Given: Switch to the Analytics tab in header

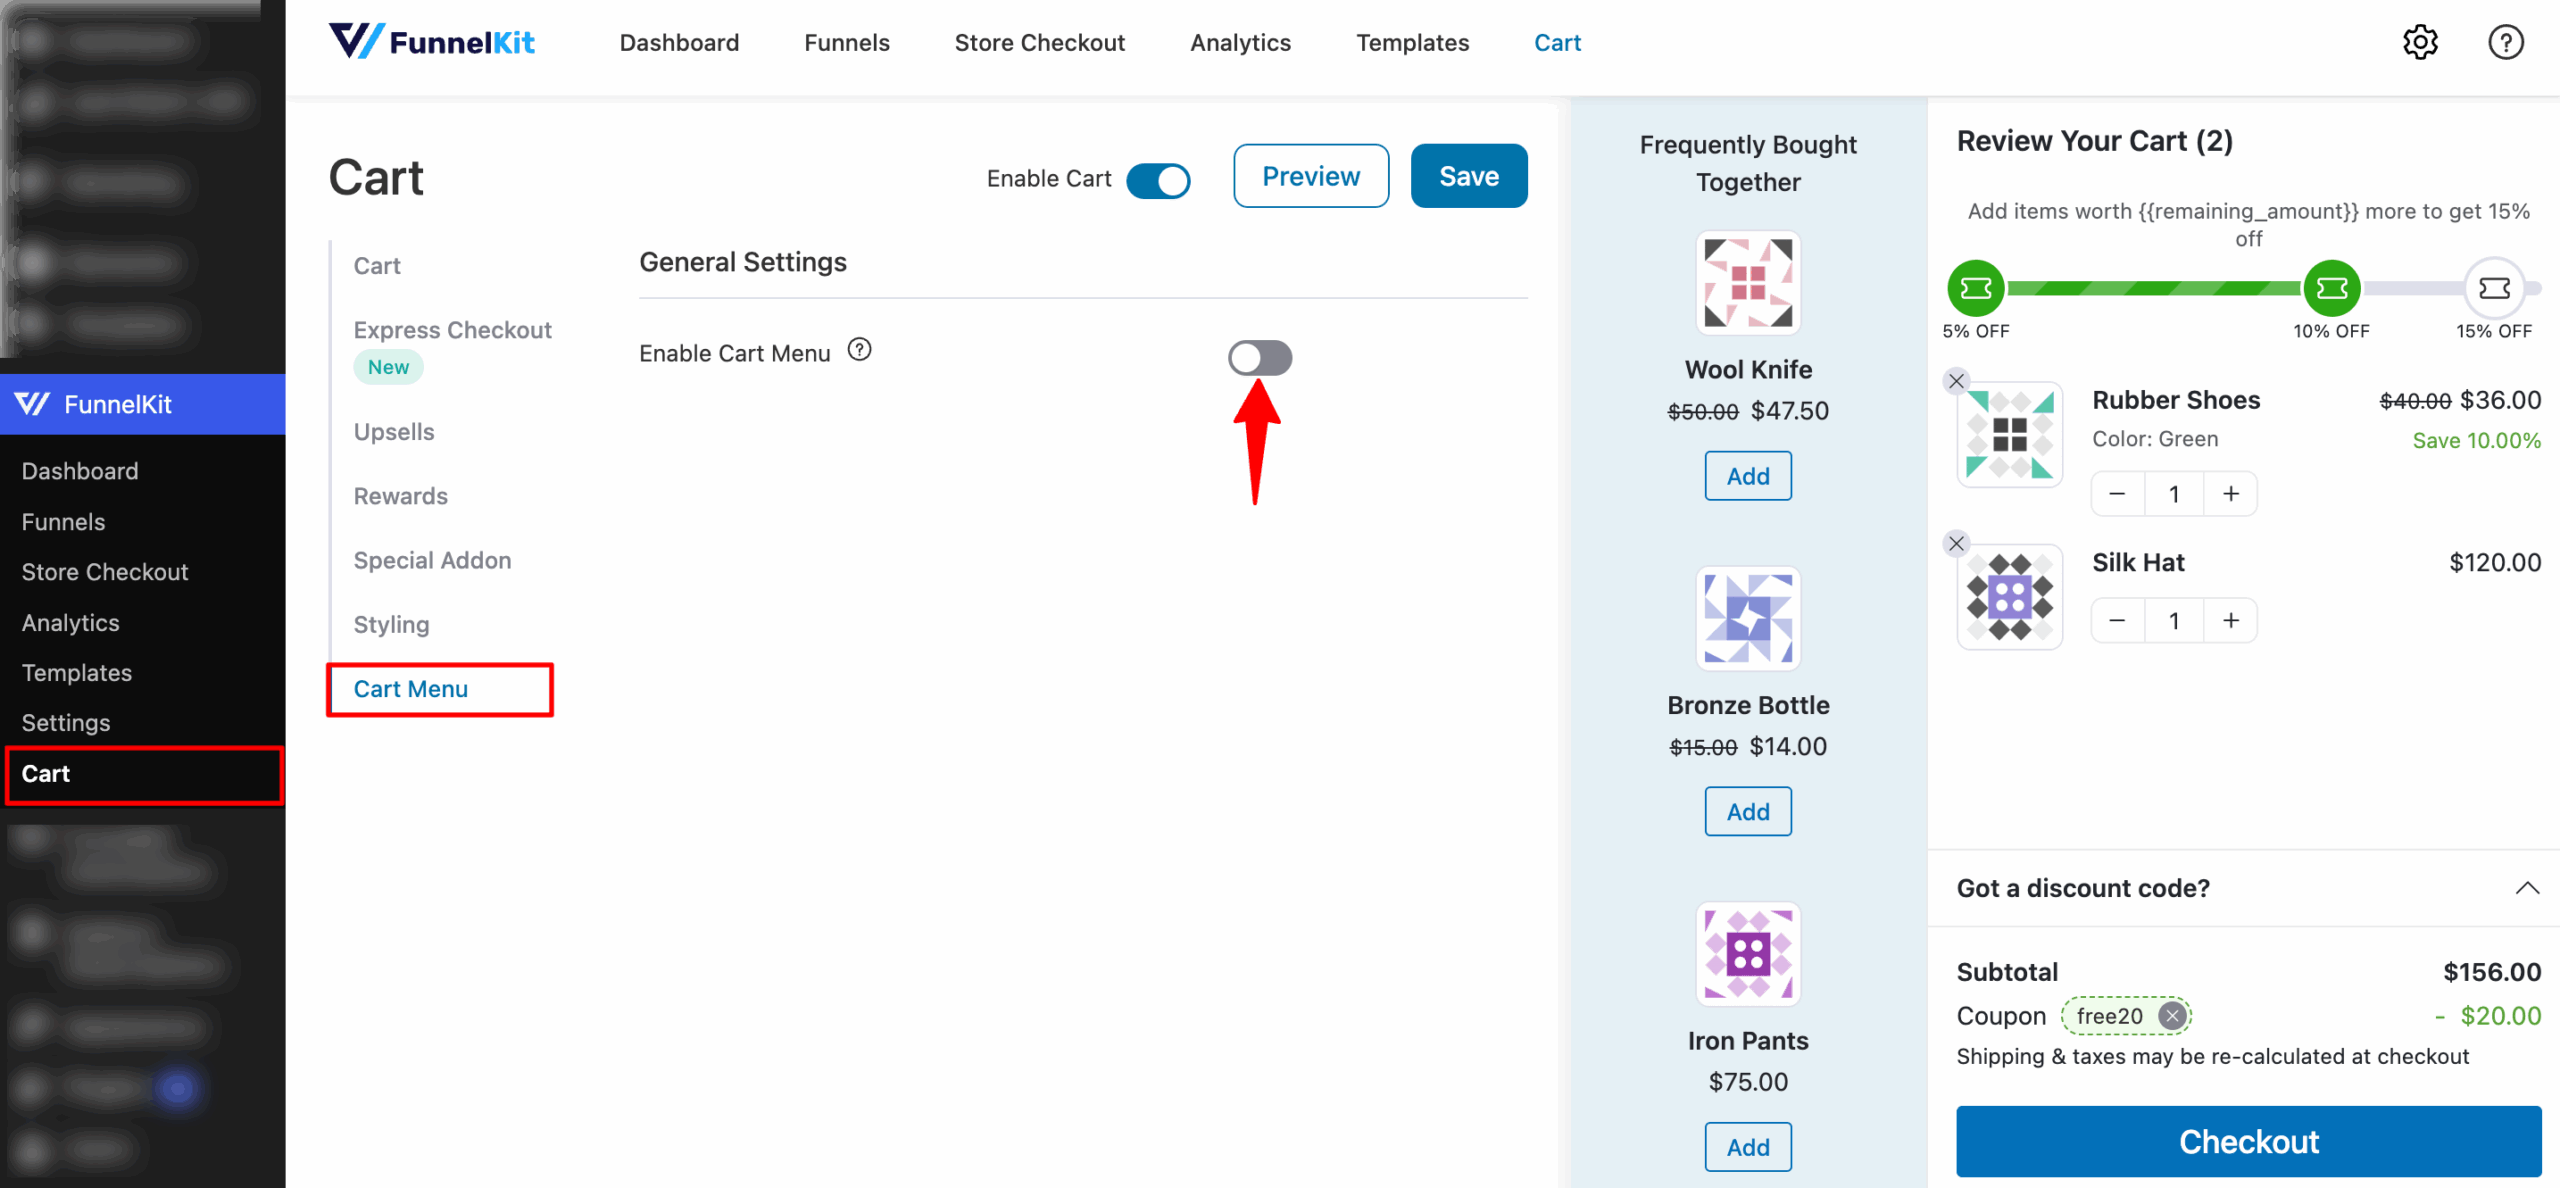Looking at the screenshot, I should click(x=1240, y=42).
